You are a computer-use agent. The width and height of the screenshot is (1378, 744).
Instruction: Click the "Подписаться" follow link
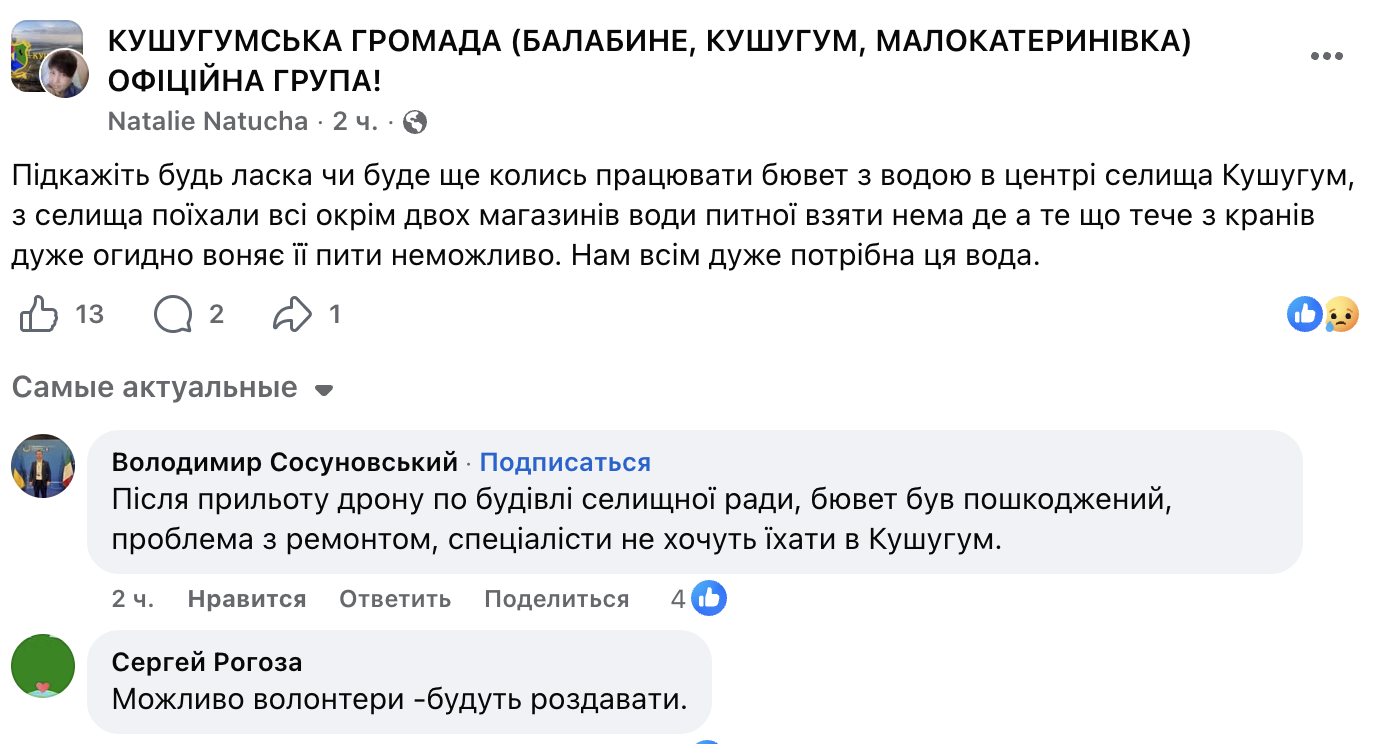pyautogui.click(x=565, y=463)
